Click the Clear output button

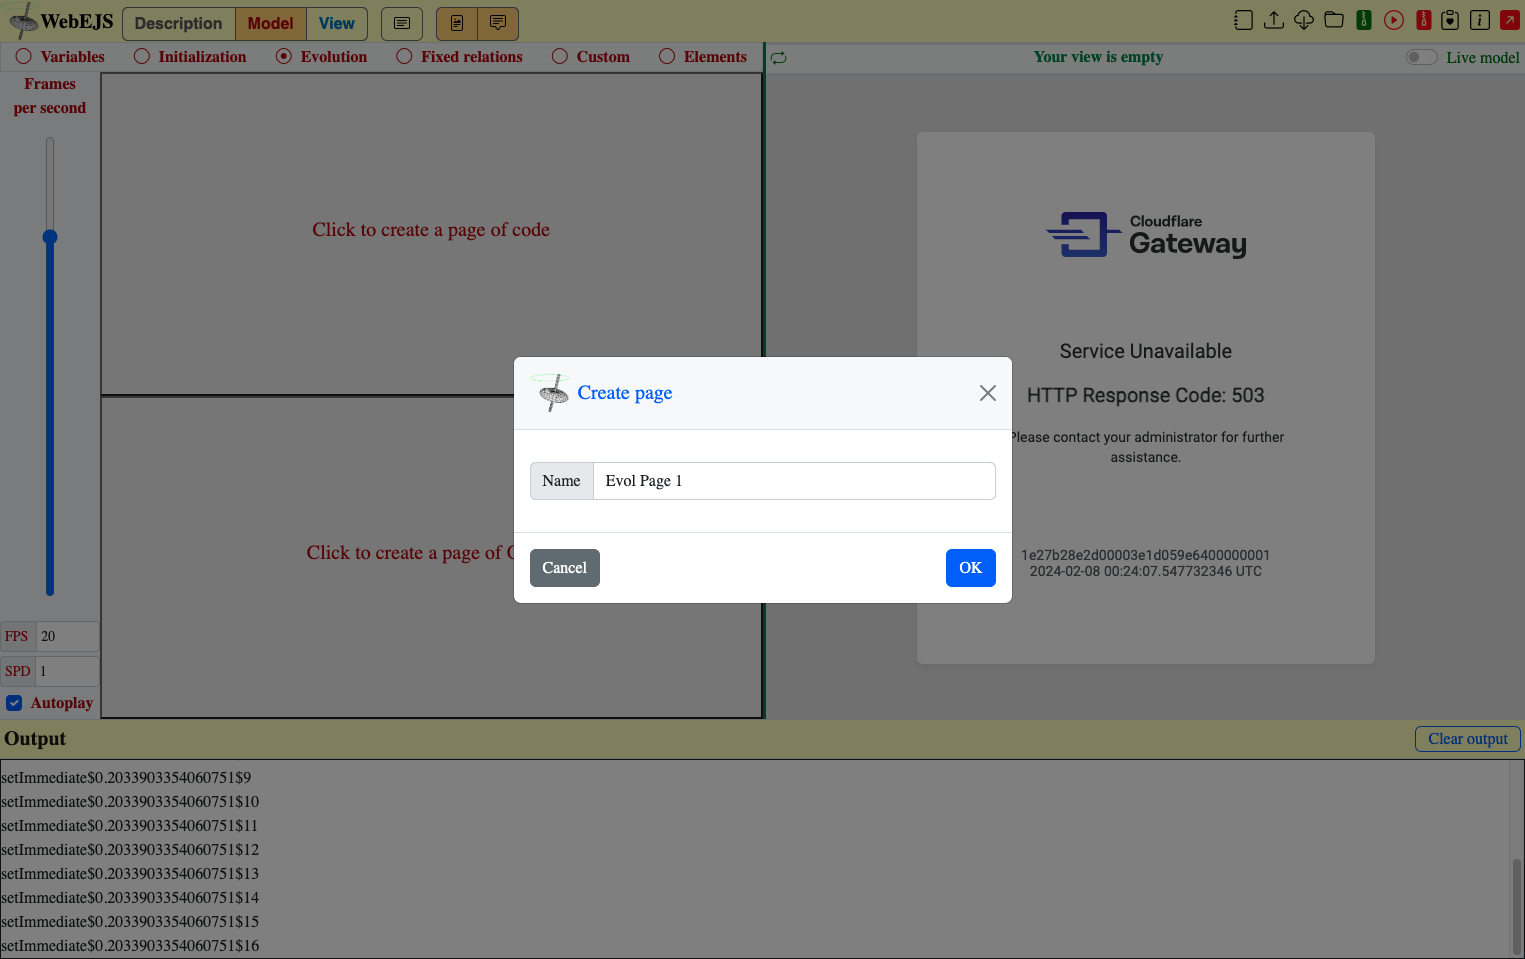[1468, 739]
